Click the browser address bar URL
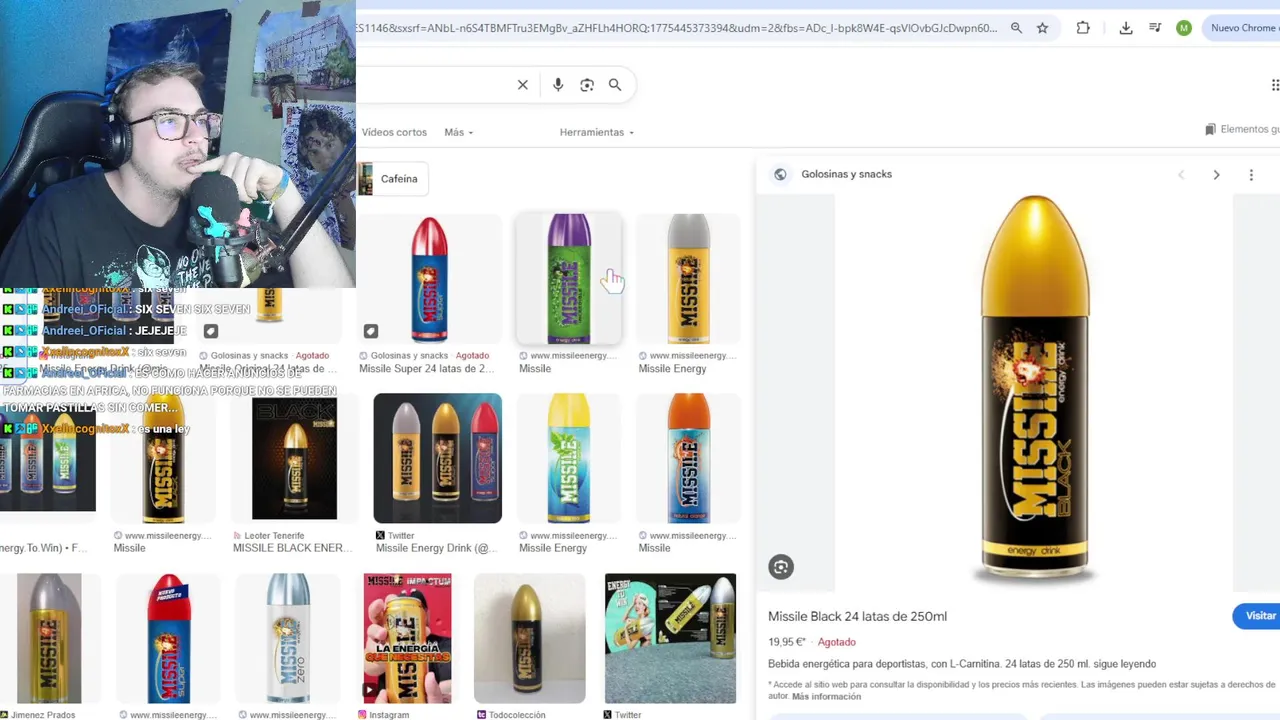 click(x=678, y=28)
